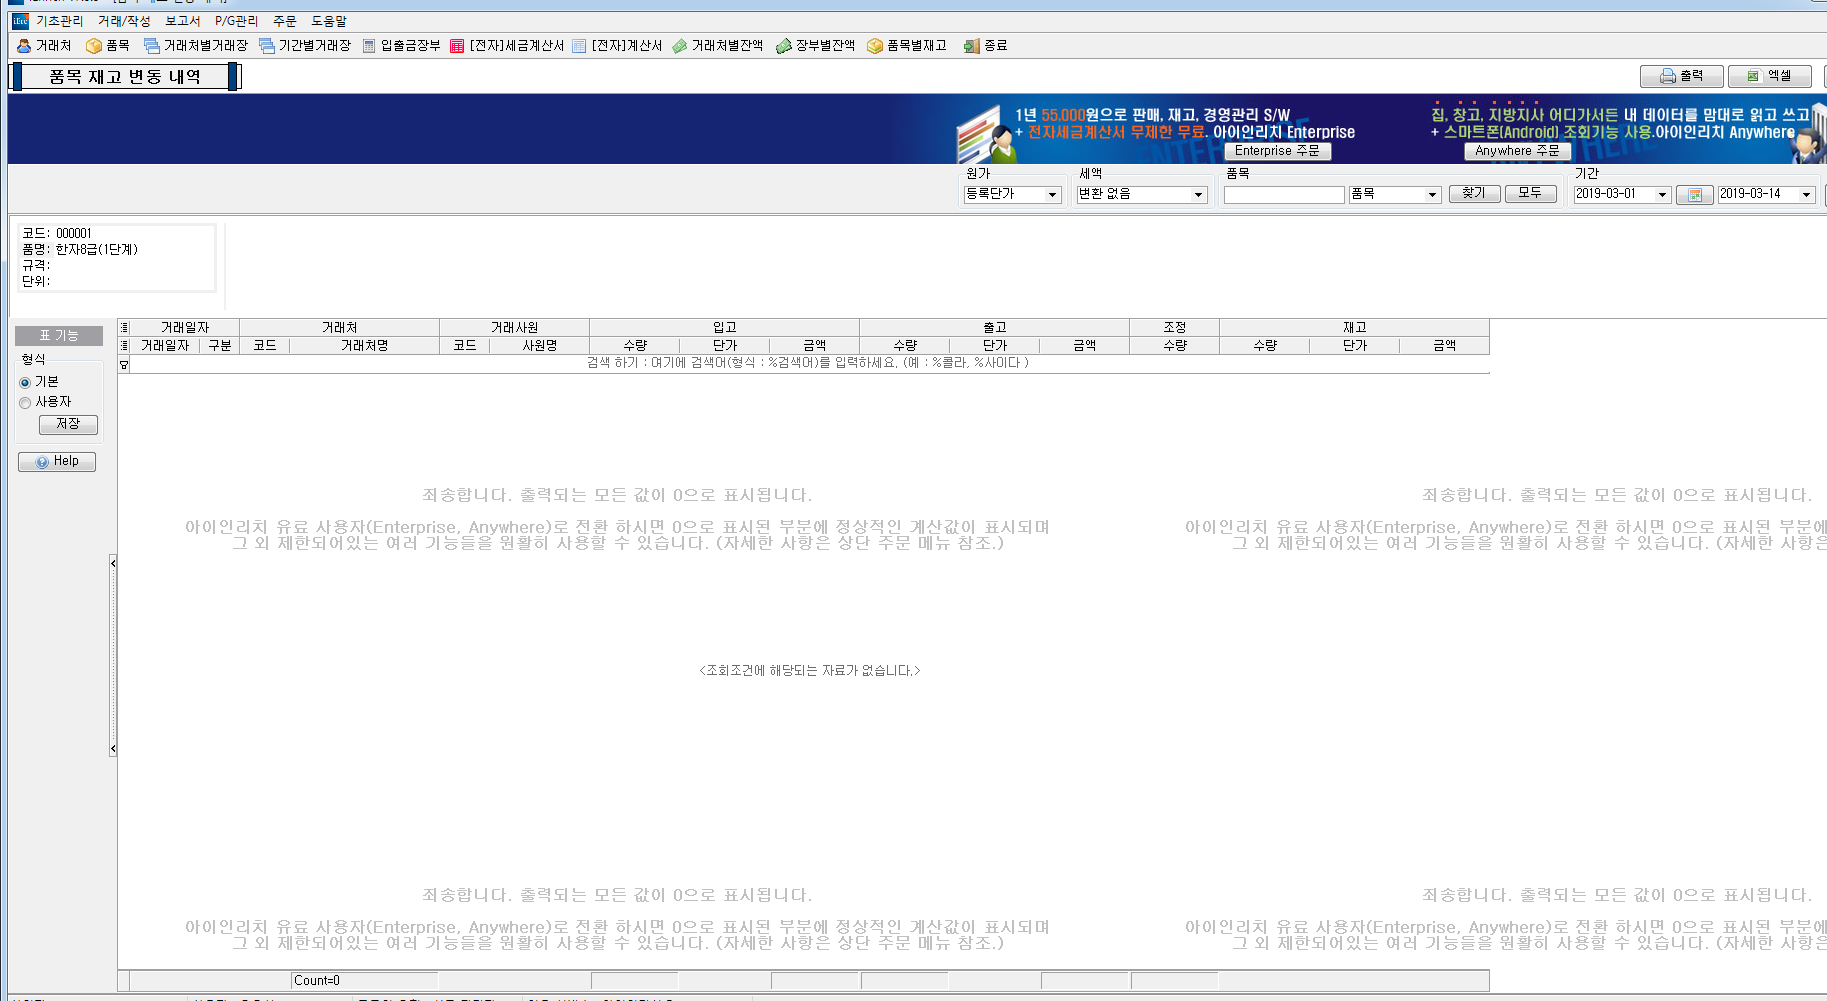Open the 보고서 menu
The image size is (1827, 1001).
pyautogui.click(x=182, y=21)
